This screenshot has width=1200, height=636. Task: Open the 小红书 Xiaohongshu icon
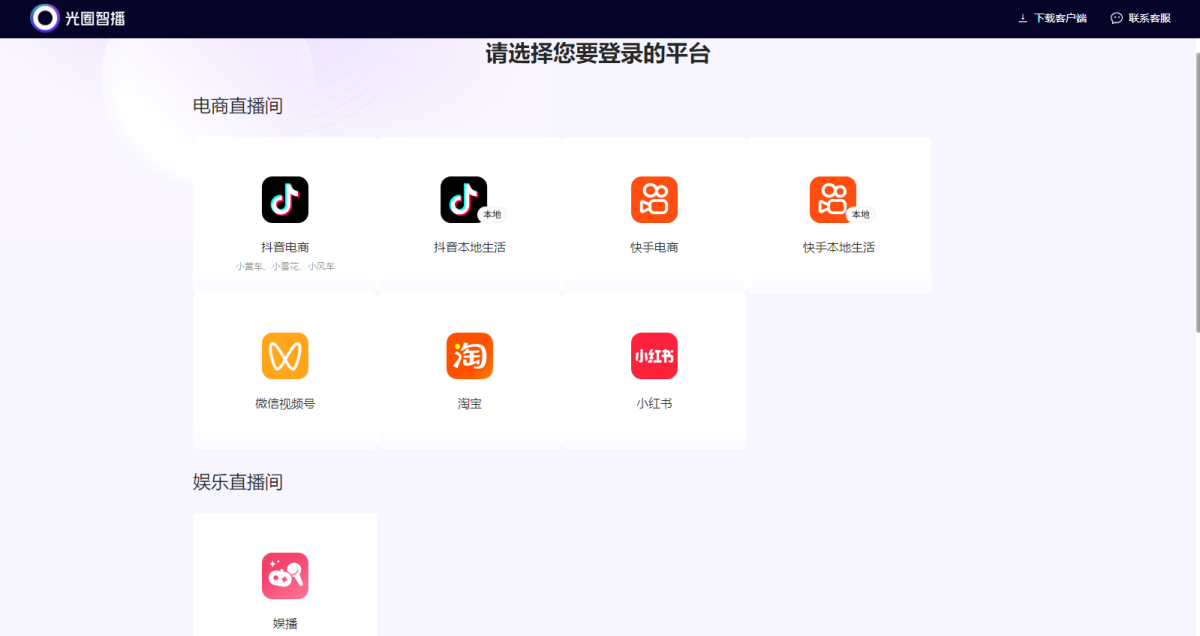[654, 355]
